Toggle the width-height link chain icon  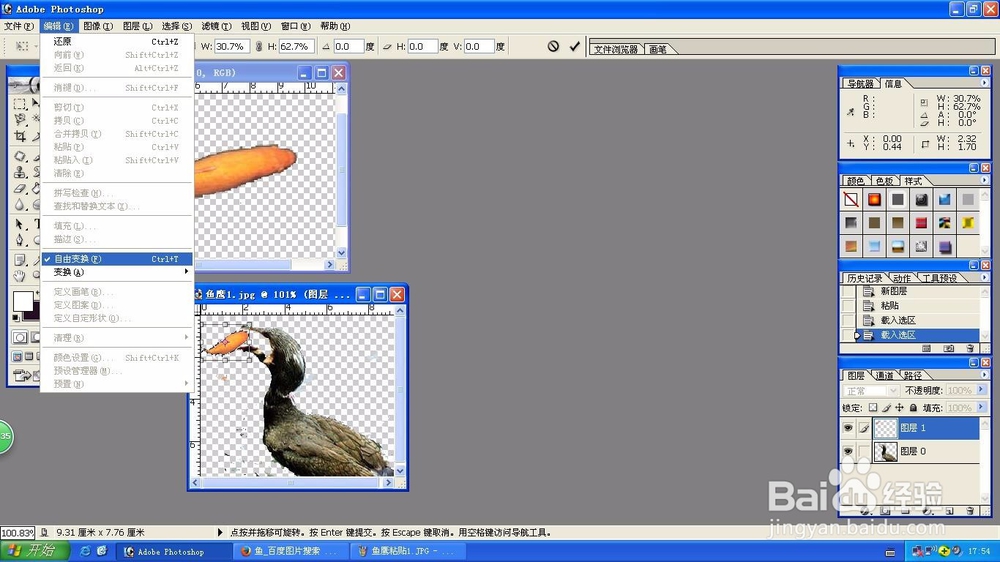258,46
